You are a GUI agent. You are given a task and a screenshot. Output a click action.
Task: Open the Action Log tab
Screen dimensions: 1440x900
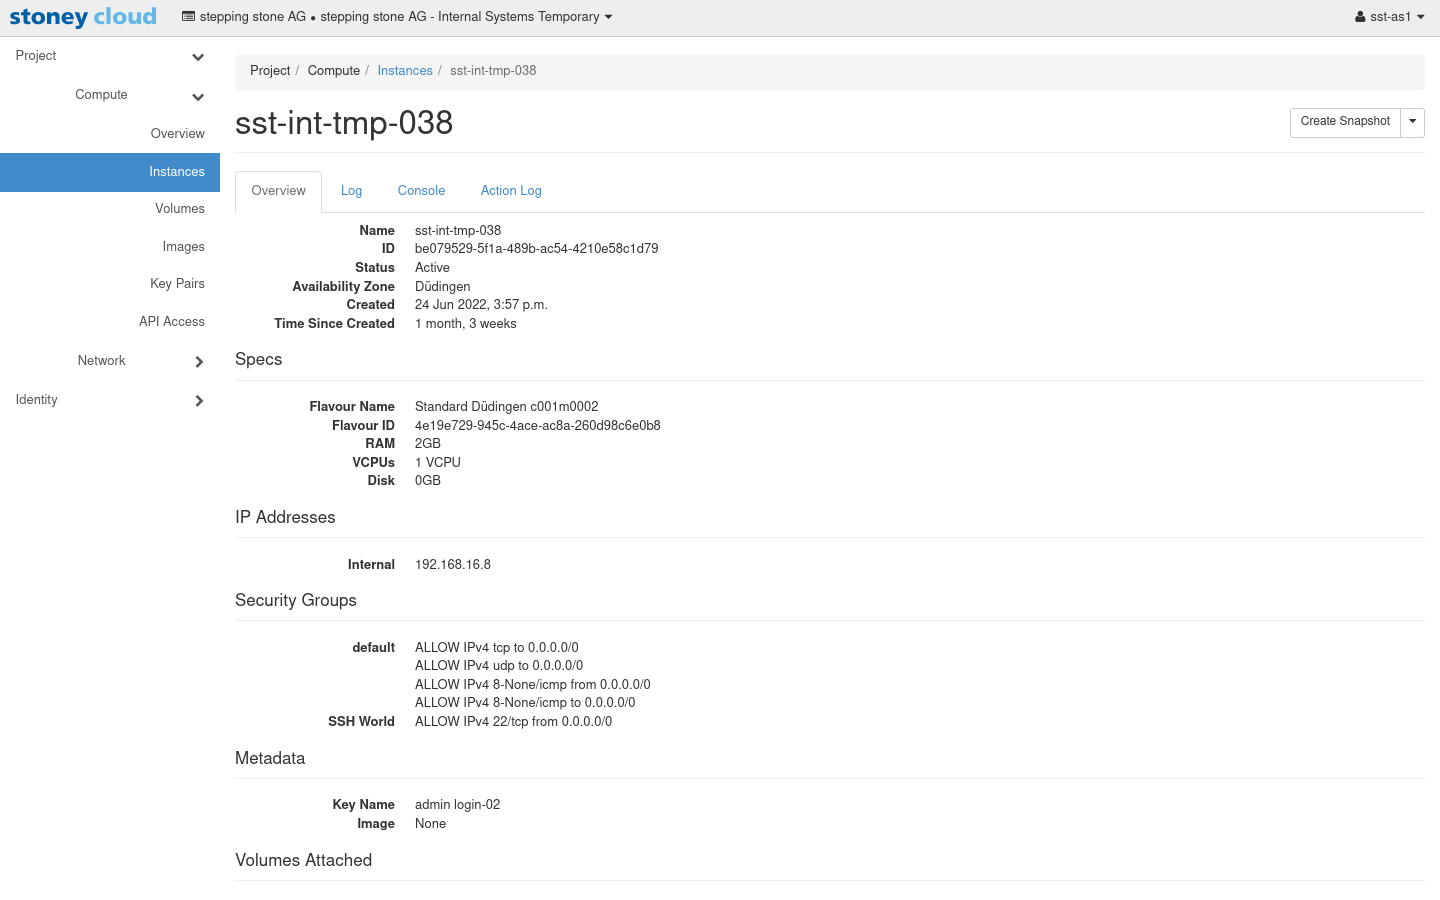[x=511, y=191]
